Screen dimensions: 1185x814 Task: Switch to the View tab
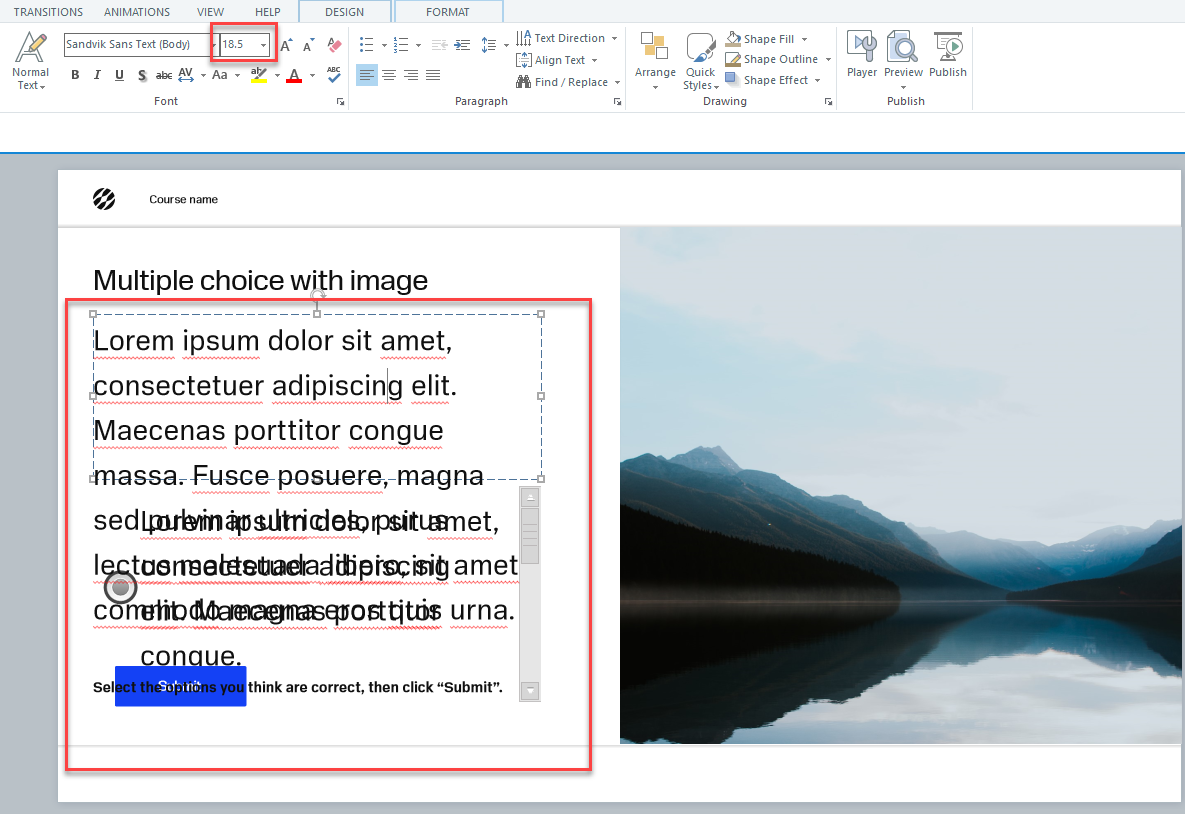pyautogui.click(x=210, y=12)
